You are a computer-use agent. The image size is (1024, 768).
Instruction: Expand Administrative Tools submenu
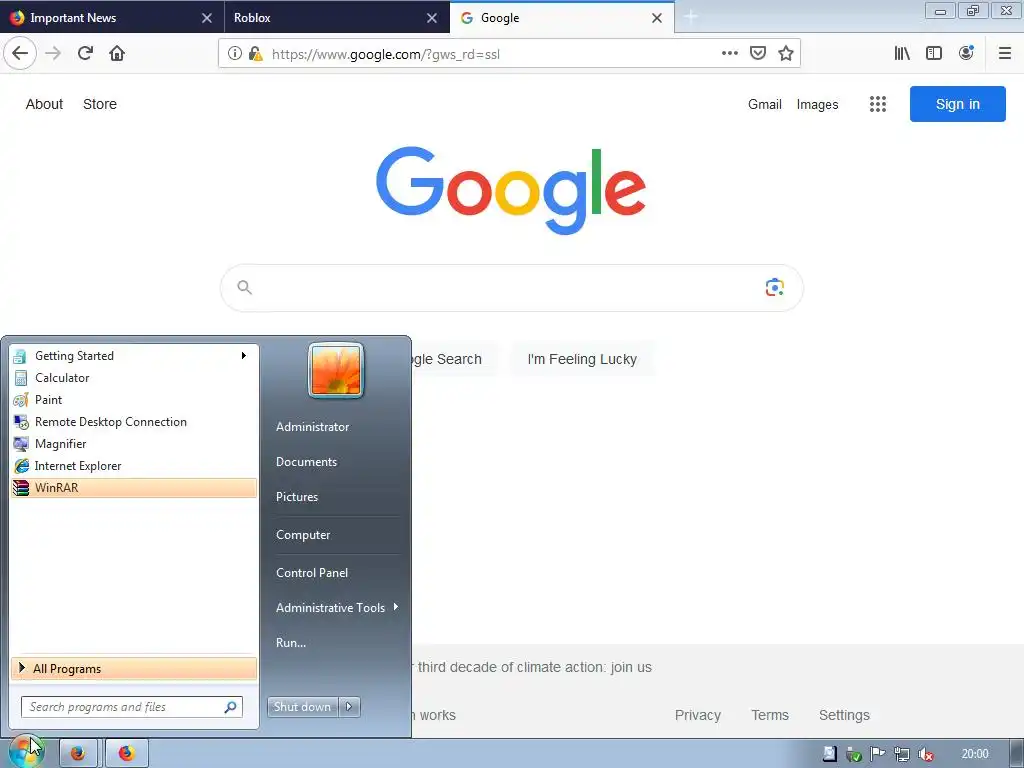pyautogui.click(x=336, y=607)
